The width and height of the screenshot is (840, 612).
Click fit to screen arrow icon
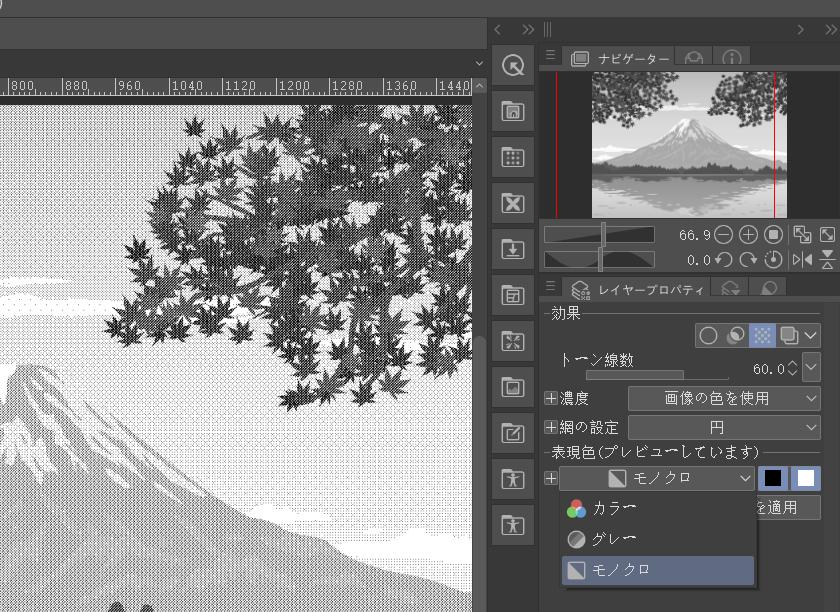[x=827, y=235]
